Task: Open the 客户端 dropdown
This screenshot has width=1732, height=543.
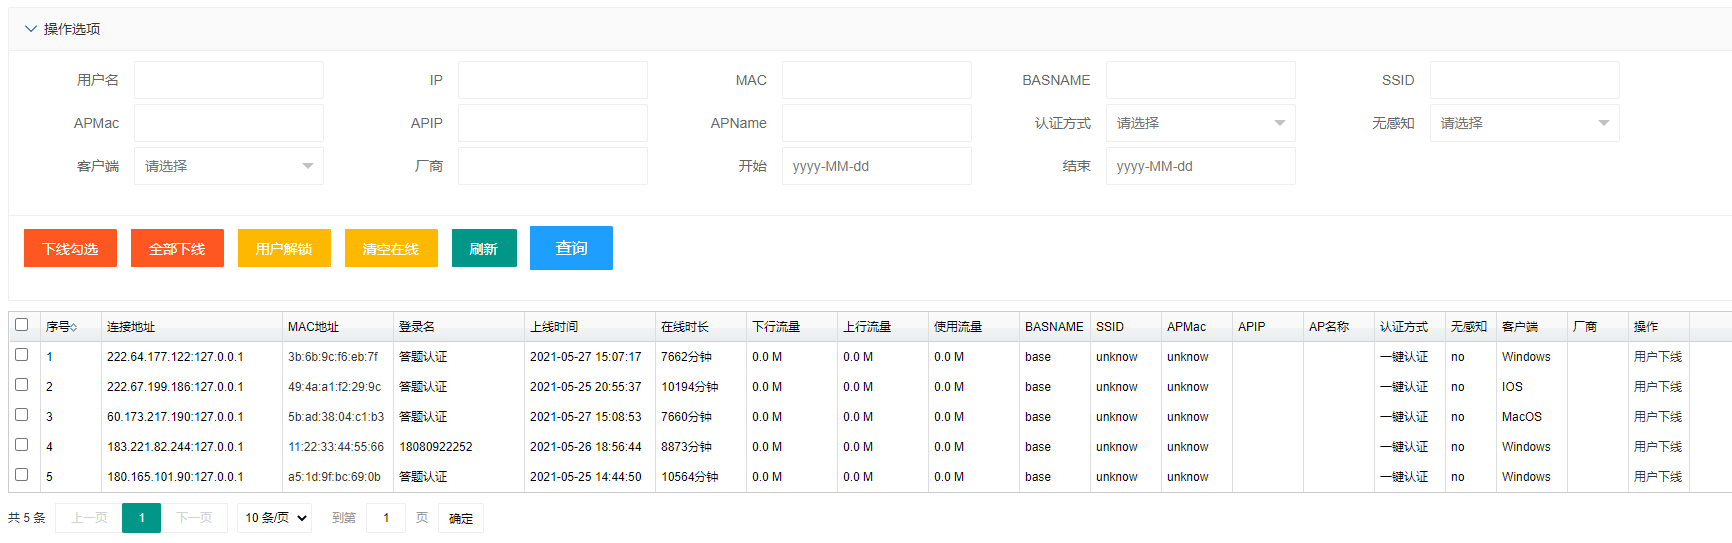Action: click(228, 166)
